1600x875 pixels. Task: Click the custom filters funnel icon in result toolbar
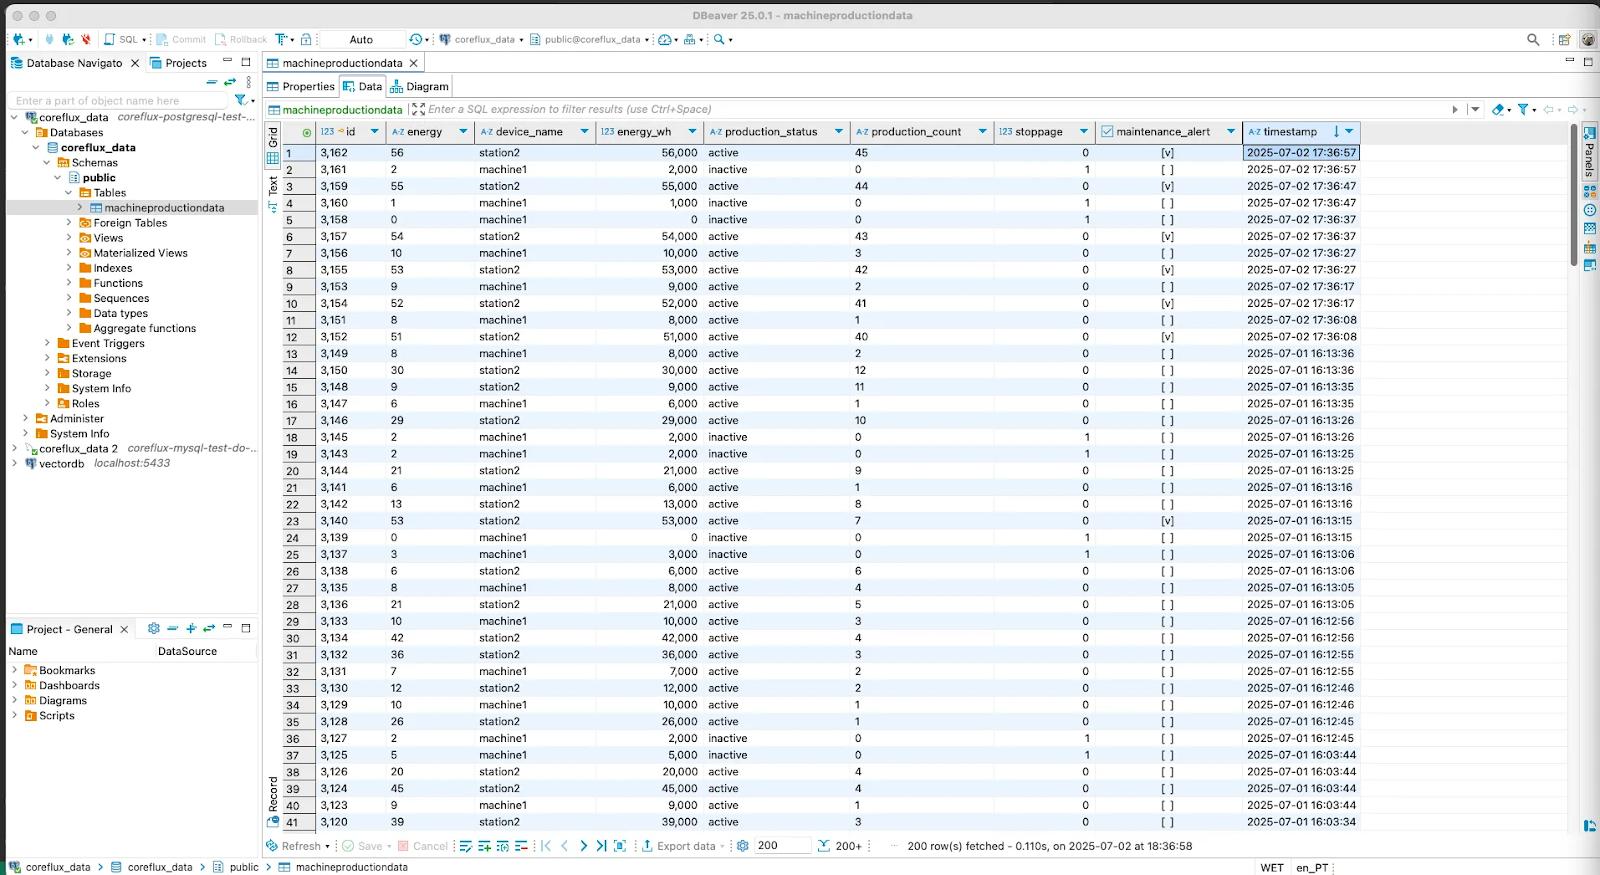pyautogui.click(x=1522, y=109)
